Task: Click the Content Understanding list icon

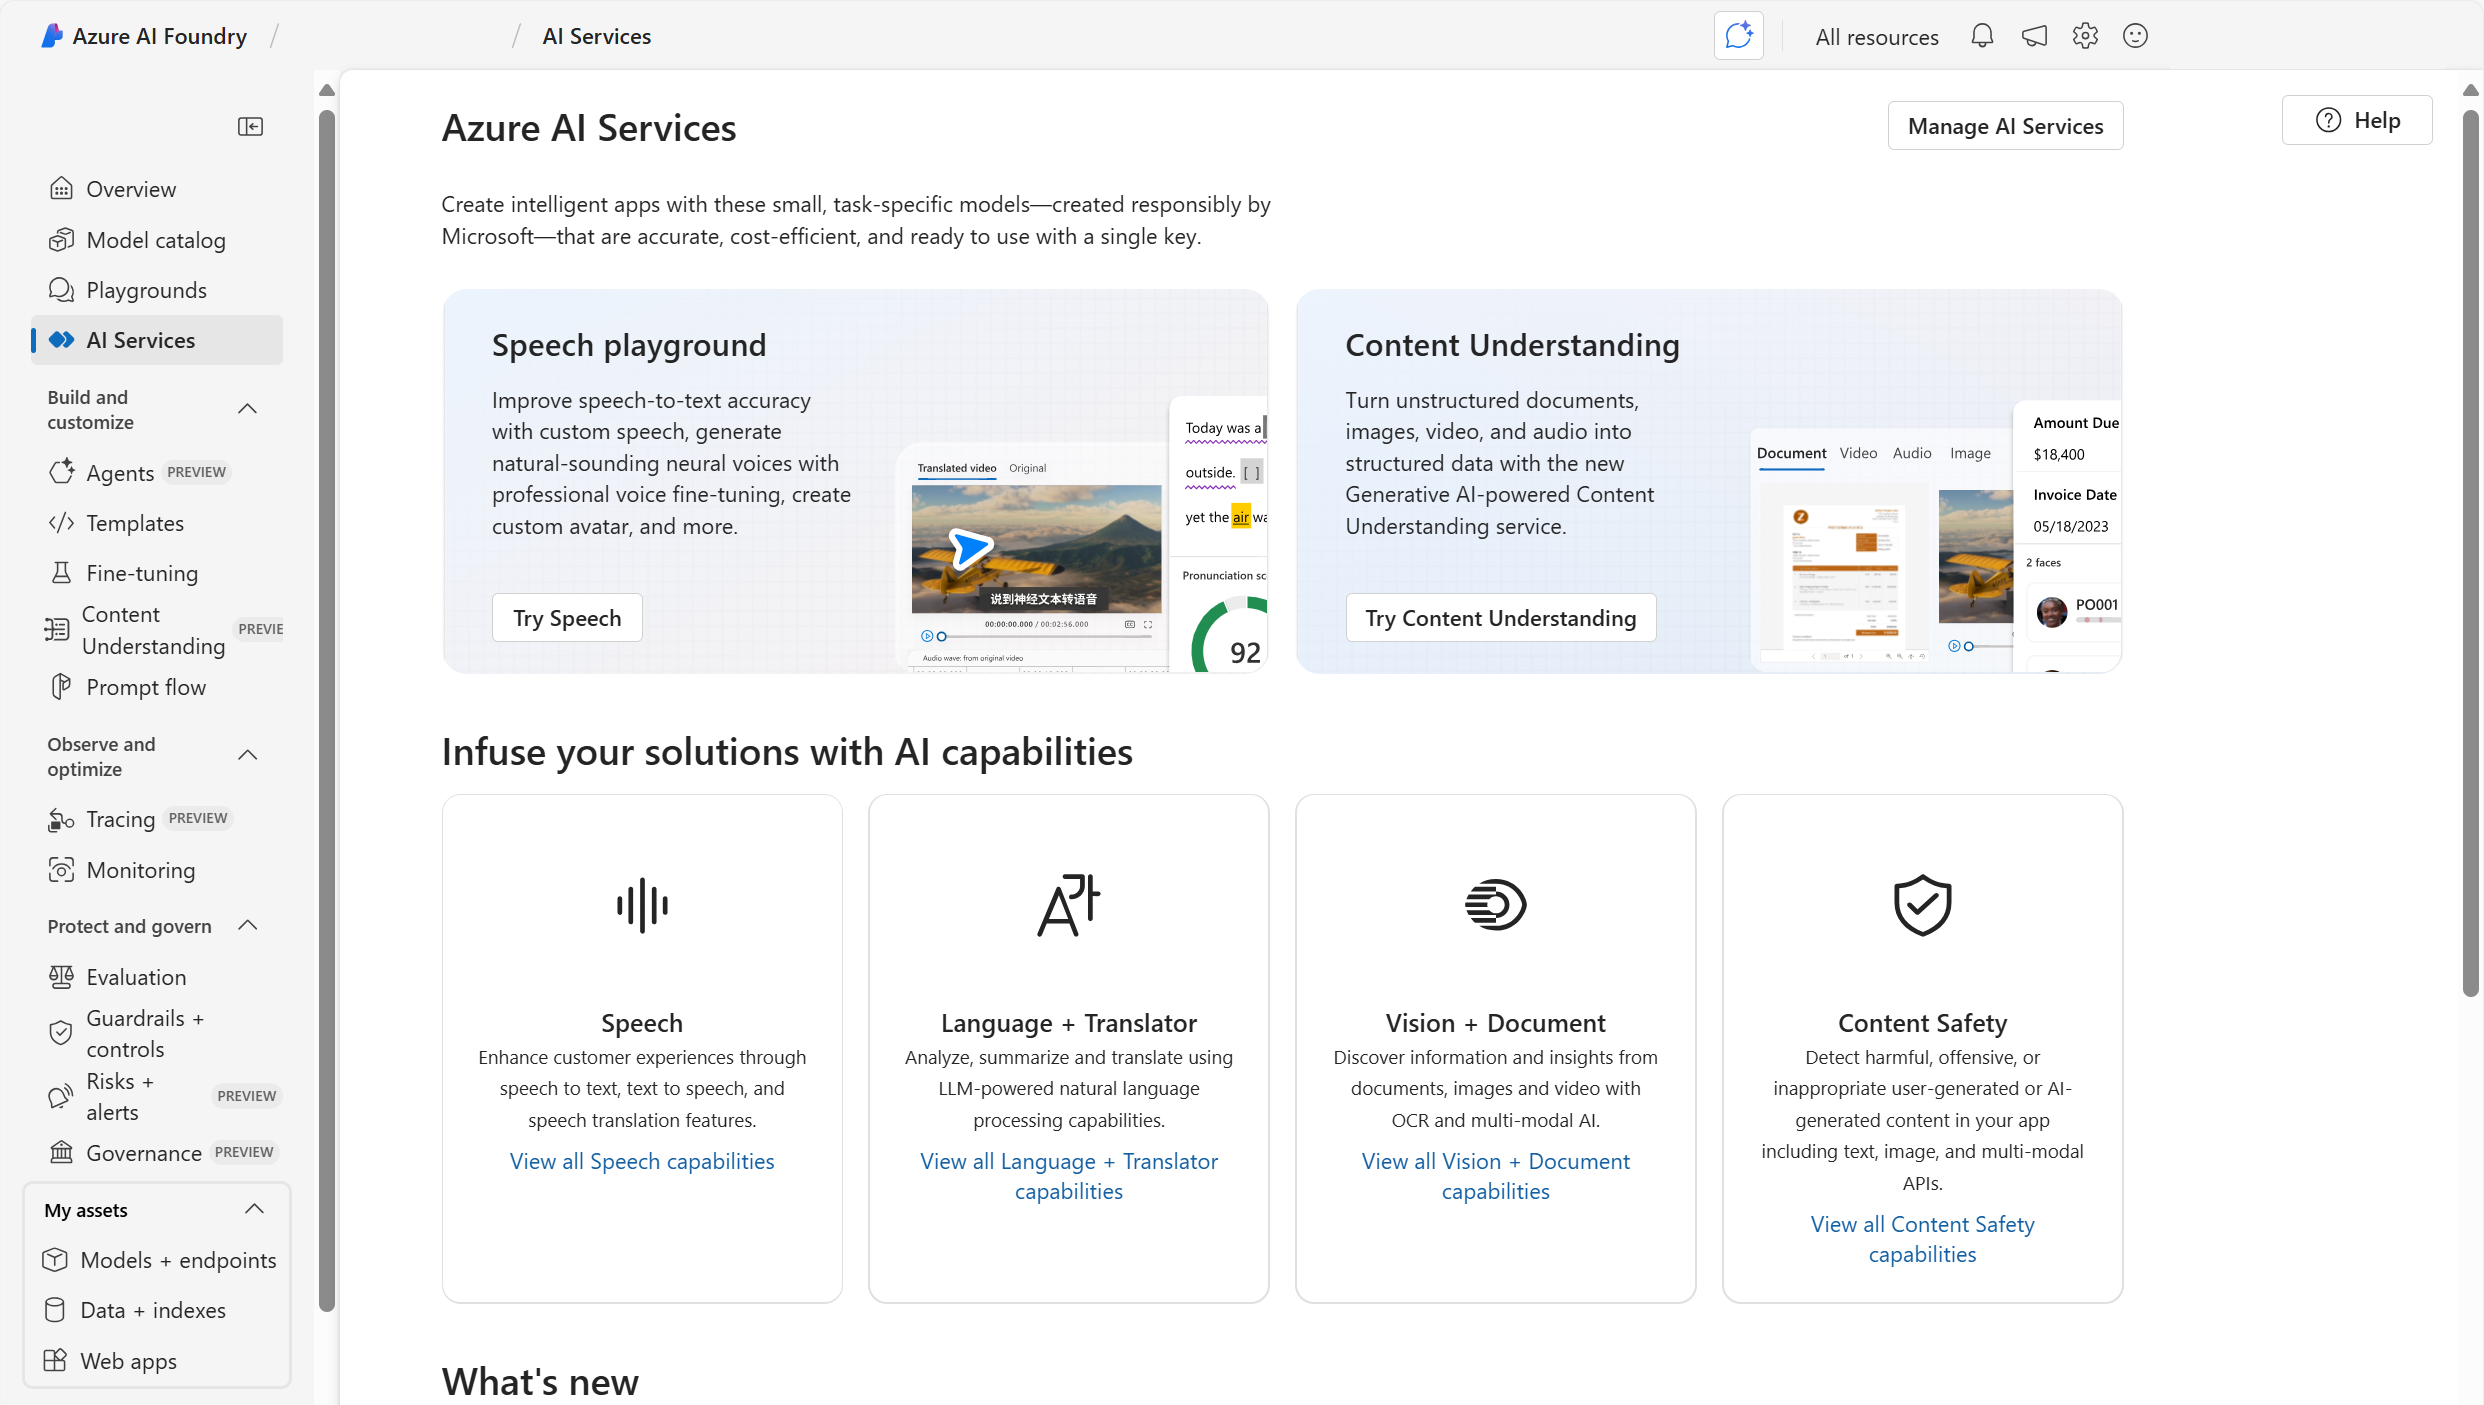Action: (57, 629)
